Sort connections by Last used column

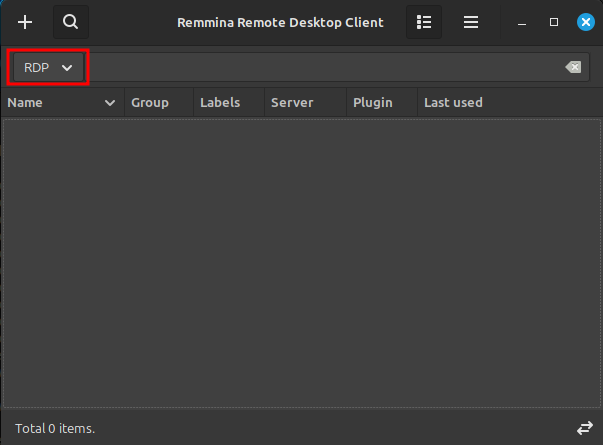[510, 103]
